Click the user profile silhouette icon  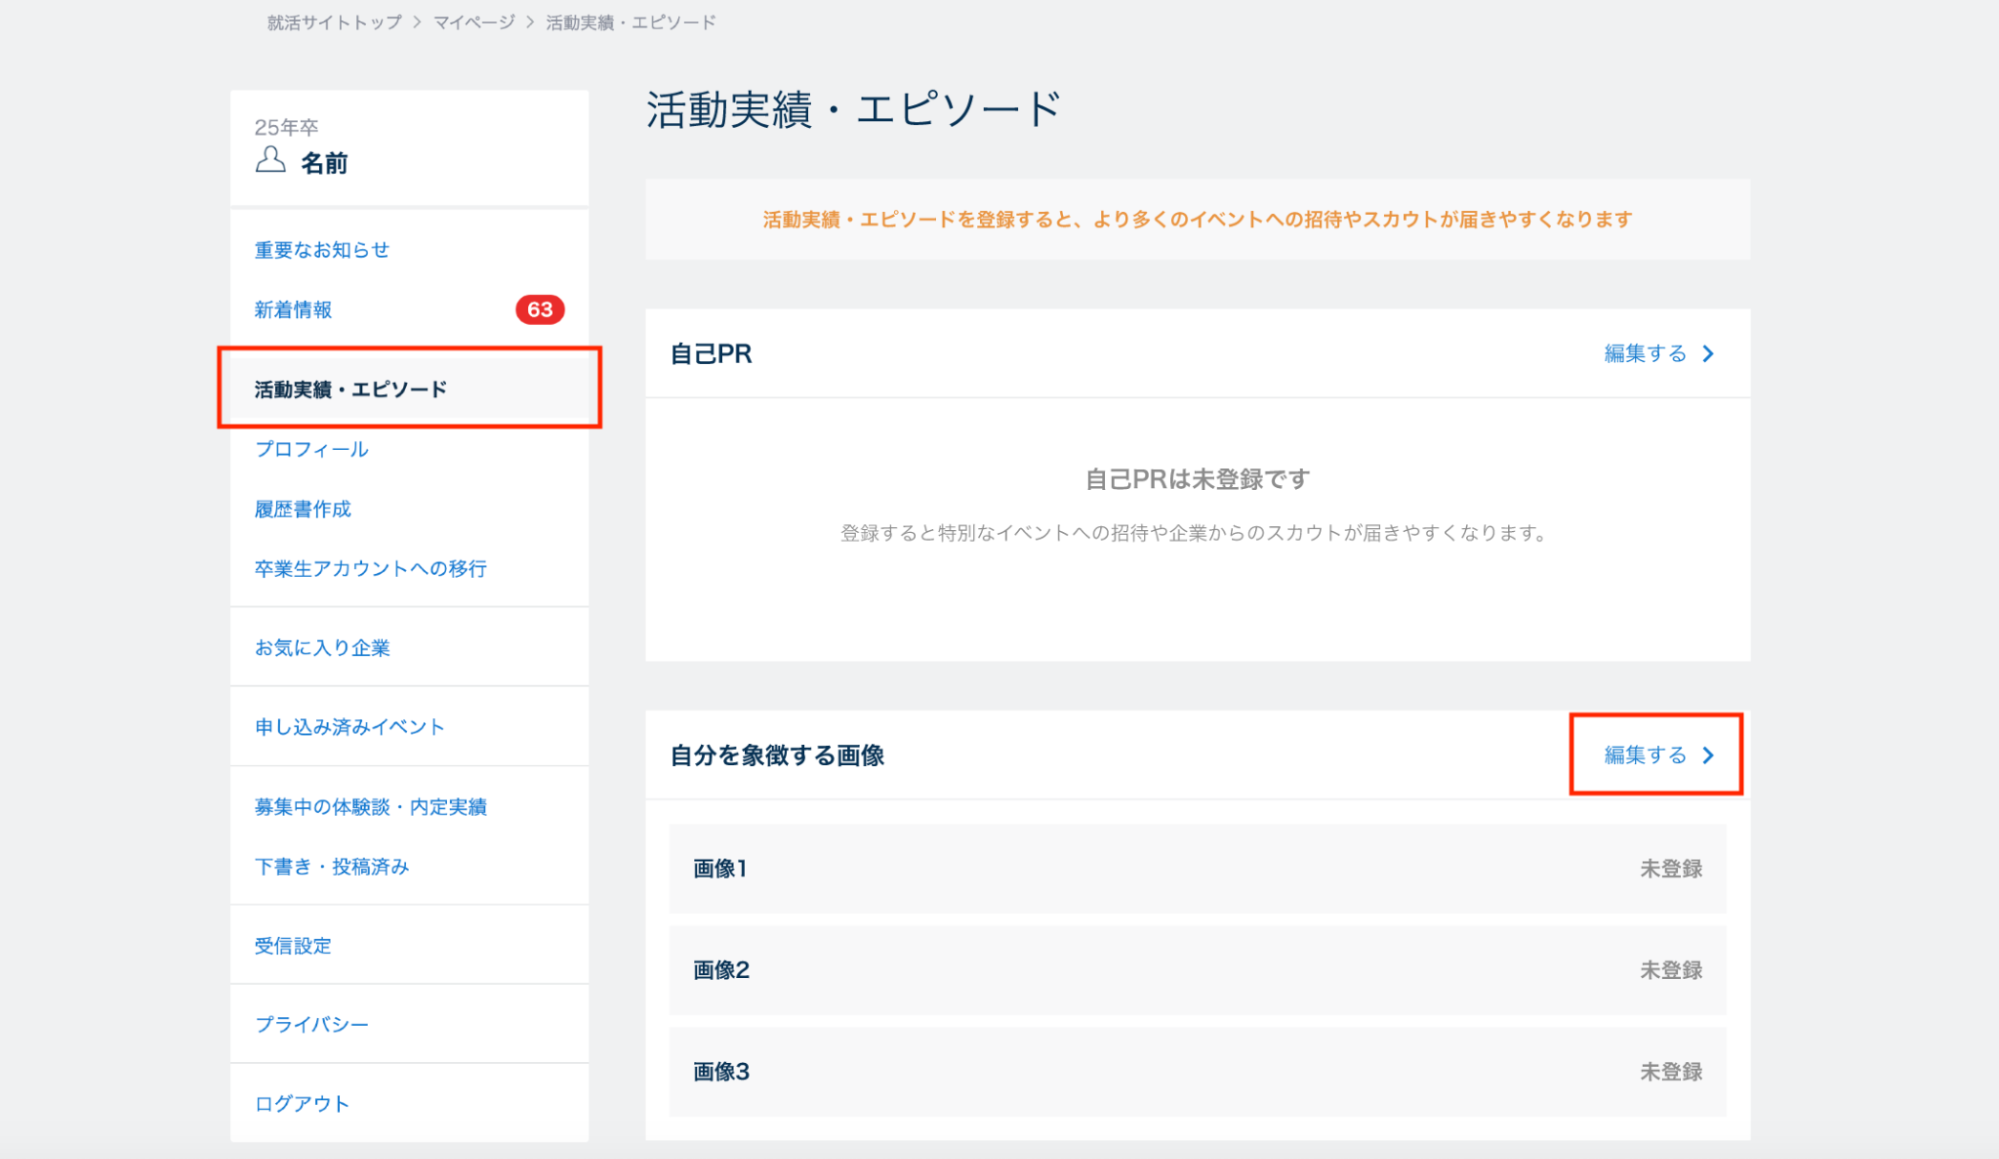tap(270, 160)
